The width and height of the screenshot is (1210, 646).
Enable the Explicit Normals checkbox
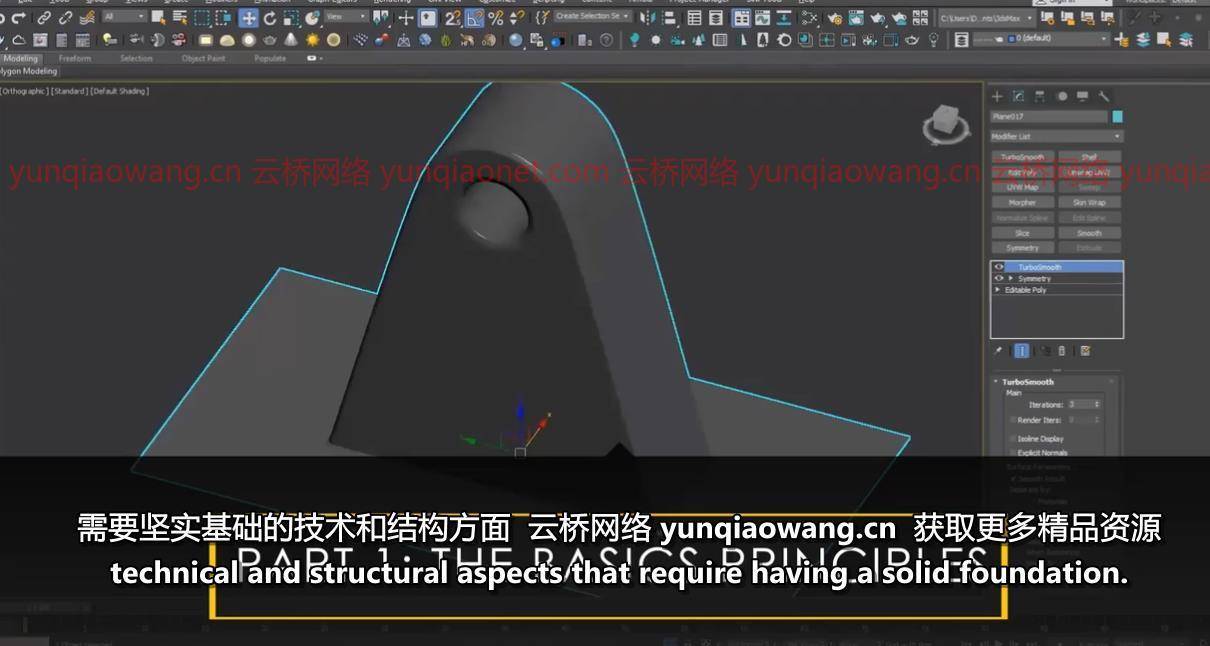[1012, 453]
